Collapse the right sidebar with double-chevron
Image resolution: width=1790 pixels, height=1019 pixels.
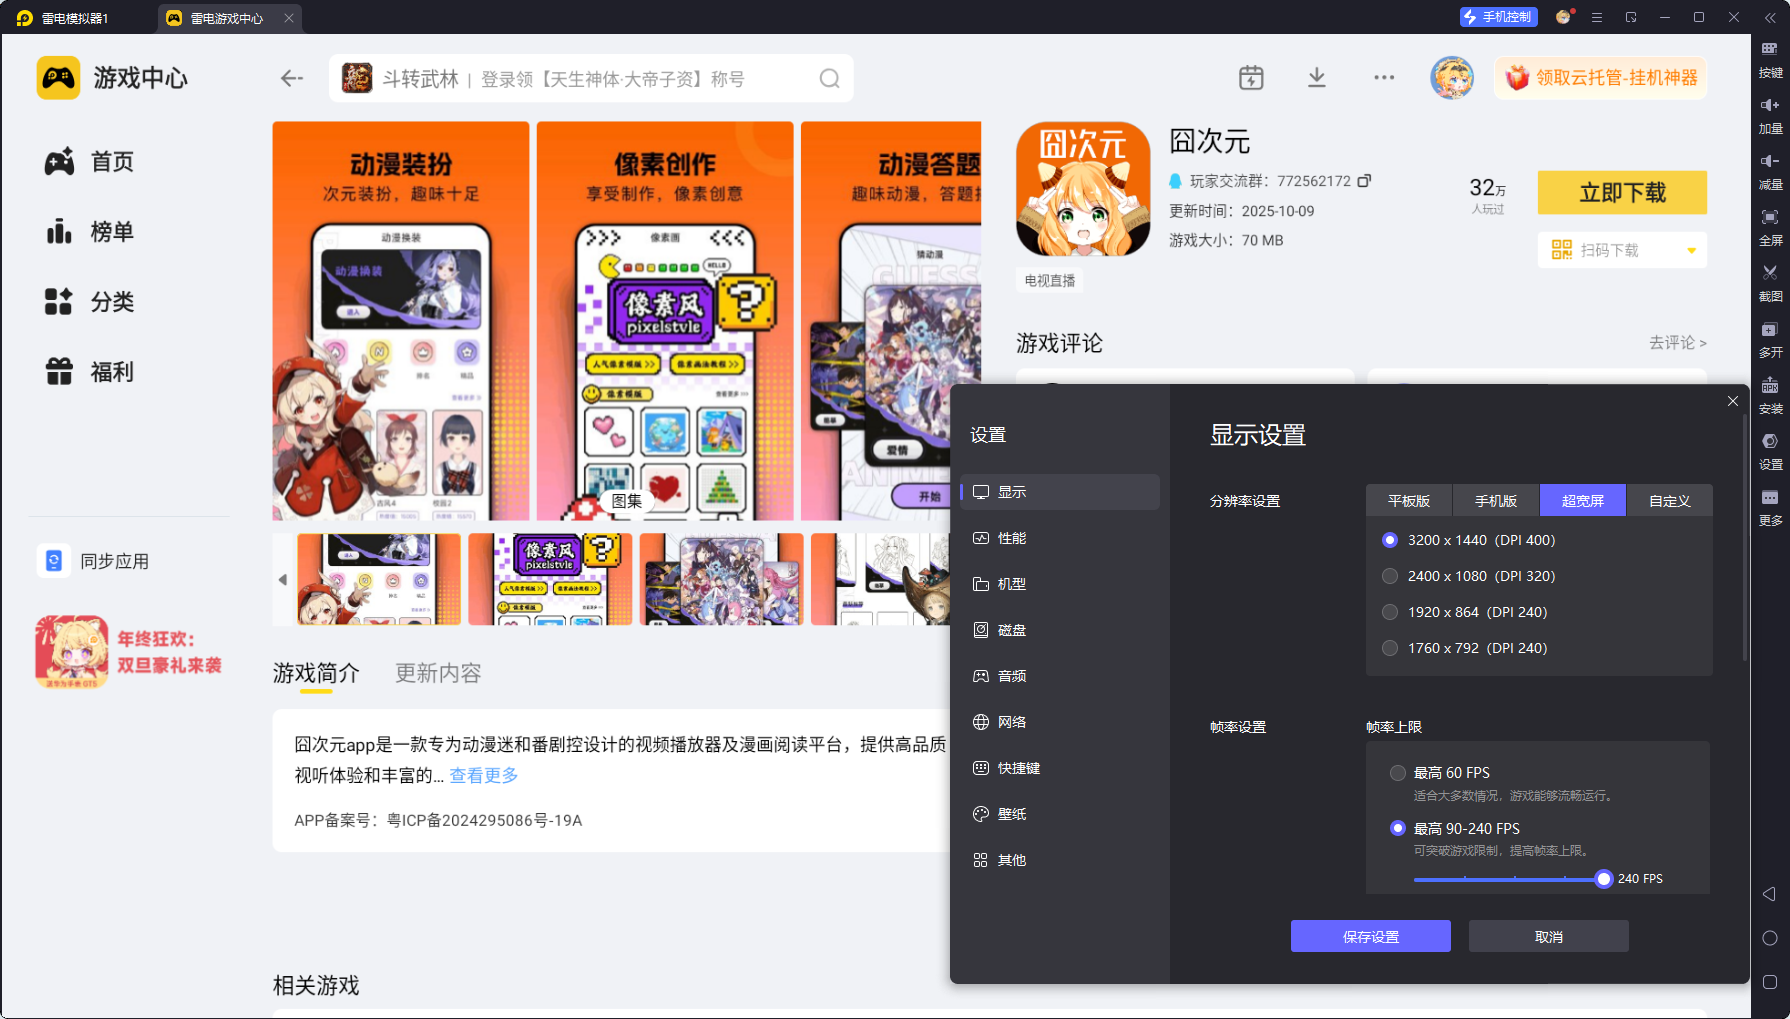[1770, 17]
